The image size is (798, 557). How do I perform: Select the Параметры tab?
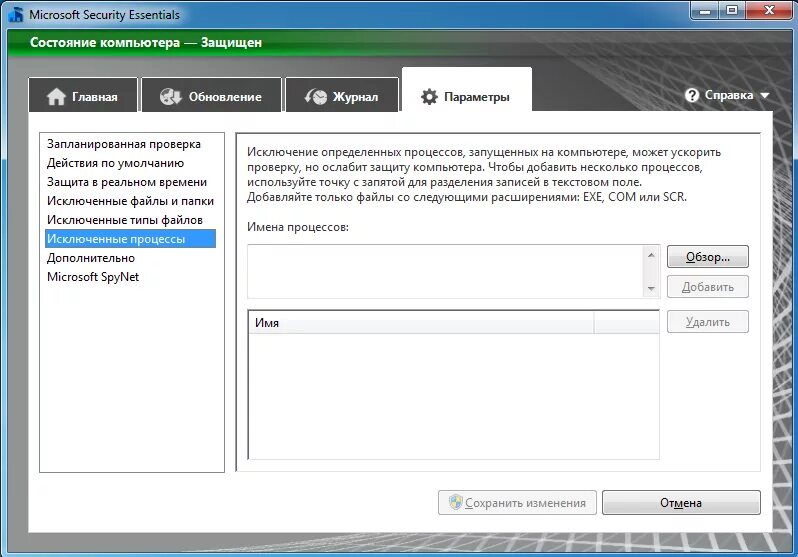pos(467,90)
